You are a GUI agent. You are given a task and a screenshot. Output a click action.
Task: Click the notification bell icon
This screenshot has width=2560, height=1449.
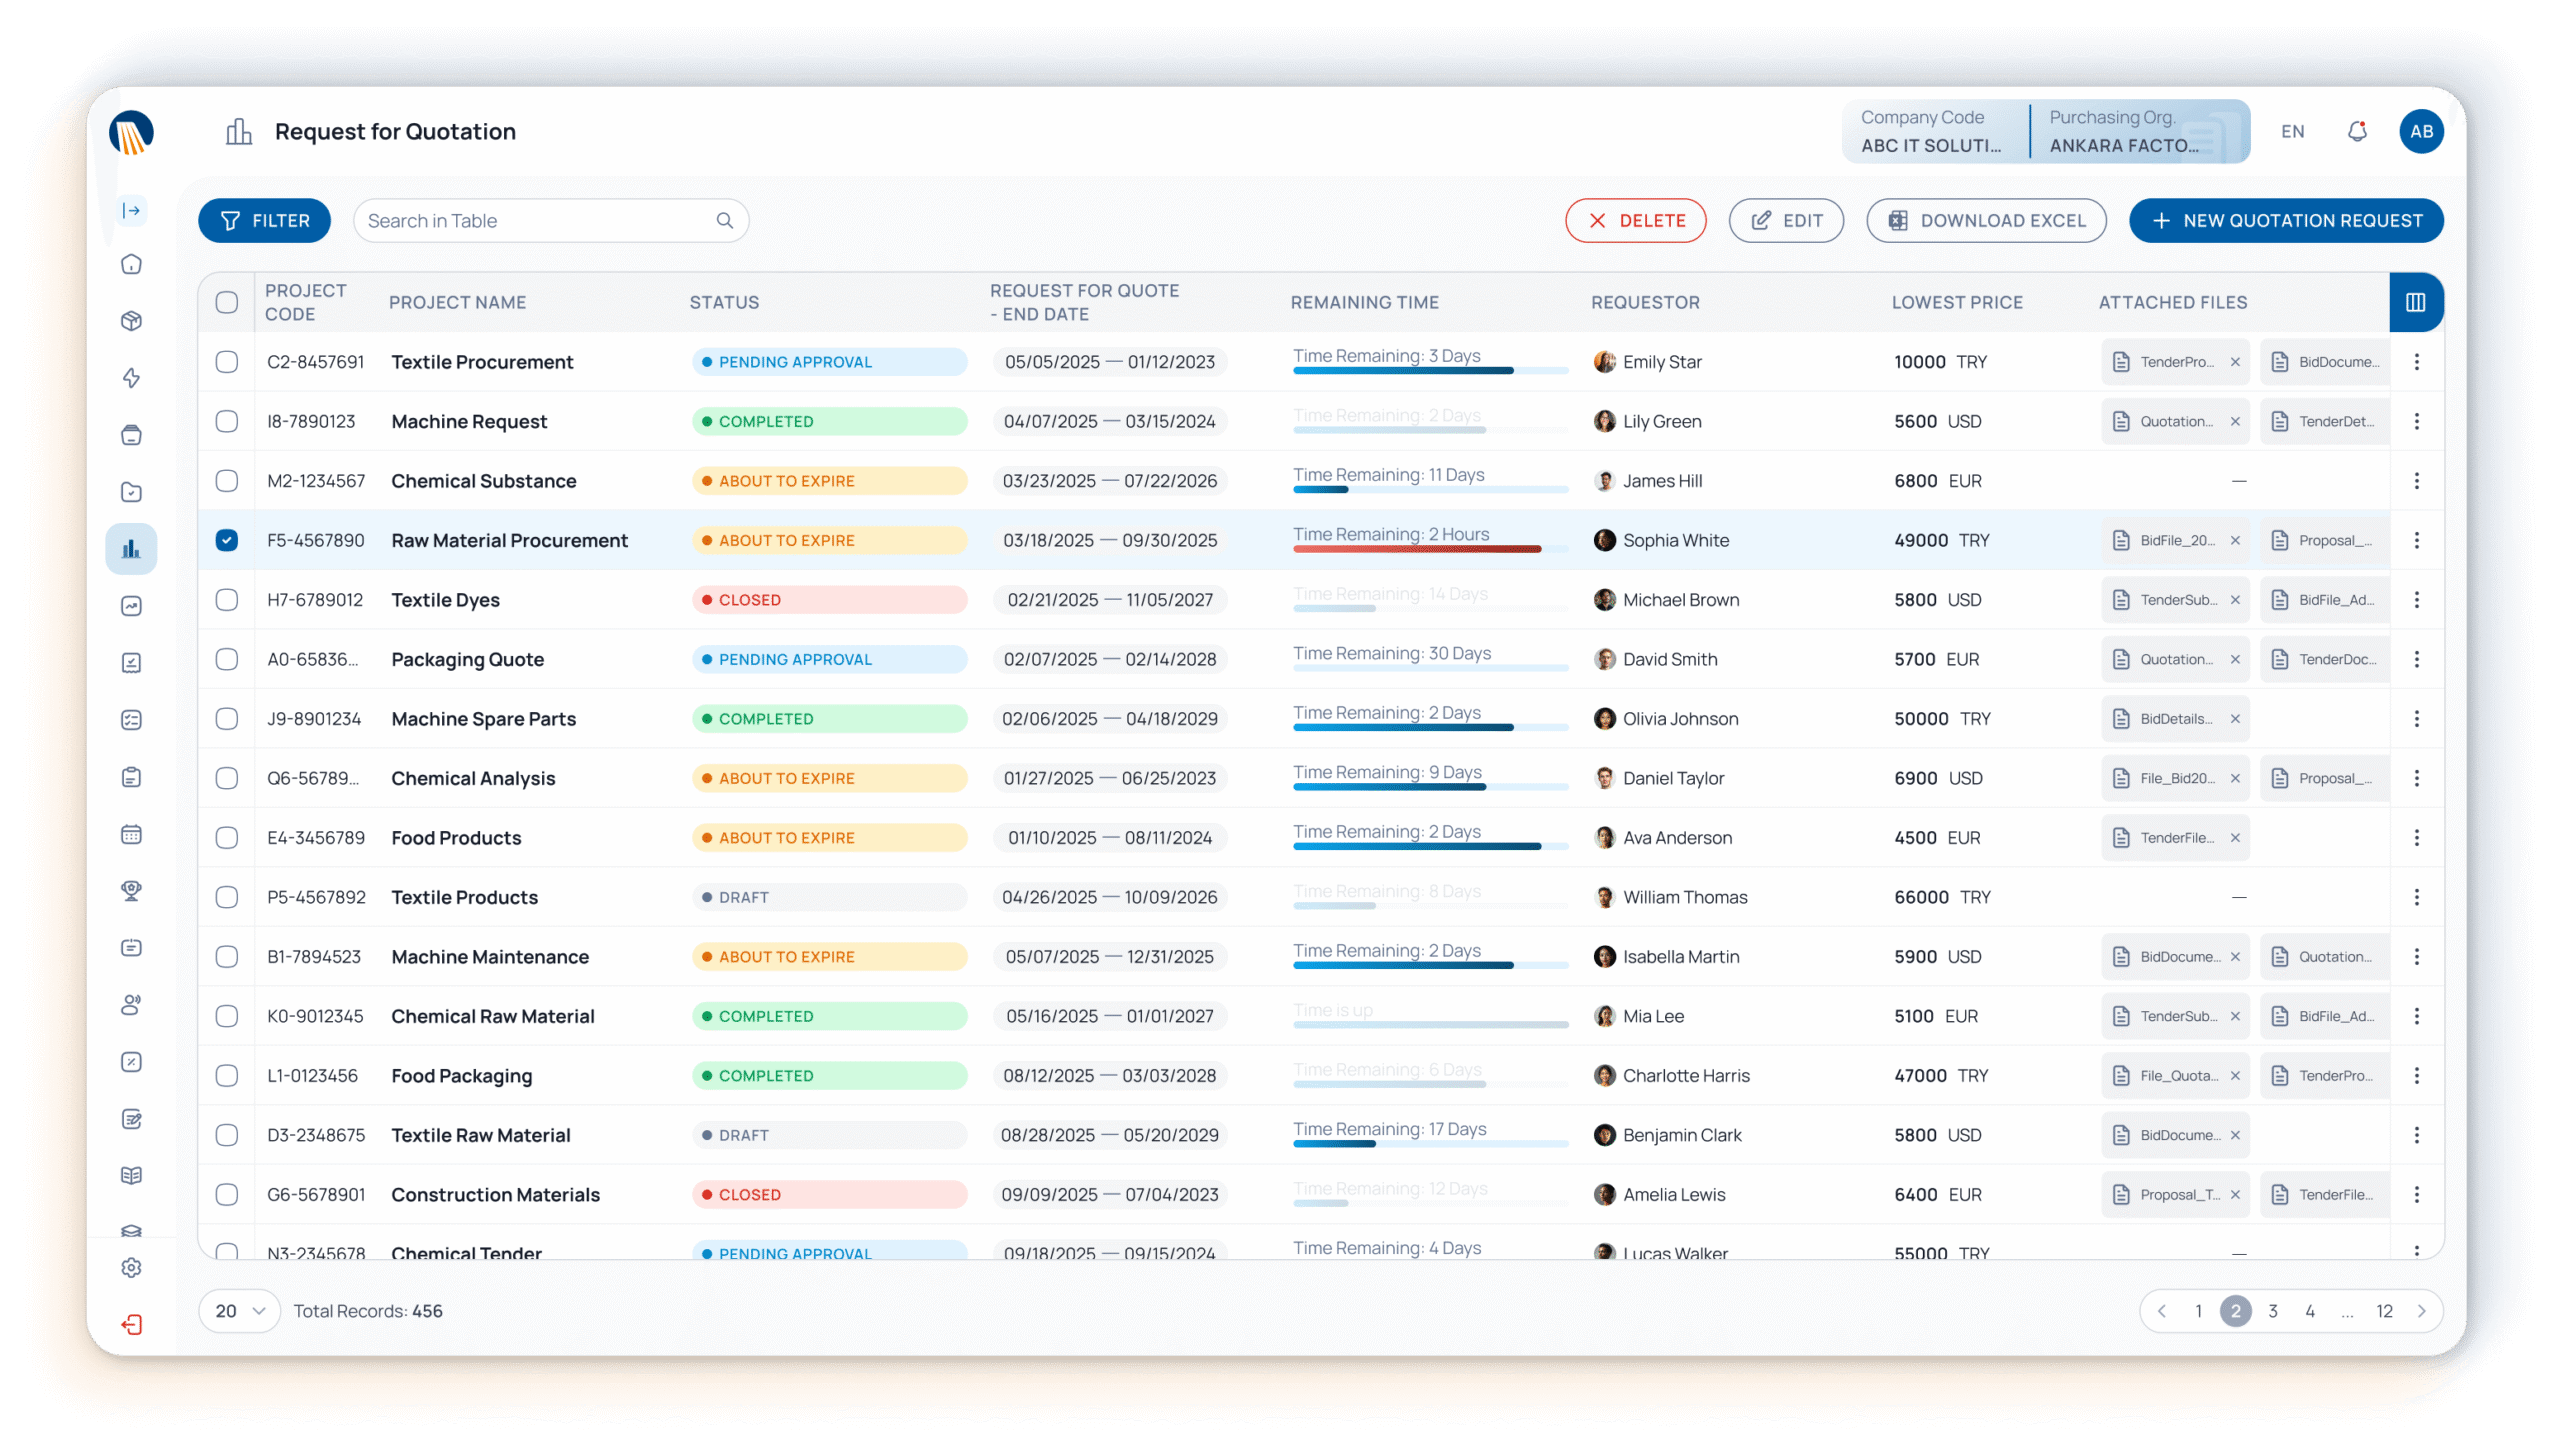(x=2357, y=131)
